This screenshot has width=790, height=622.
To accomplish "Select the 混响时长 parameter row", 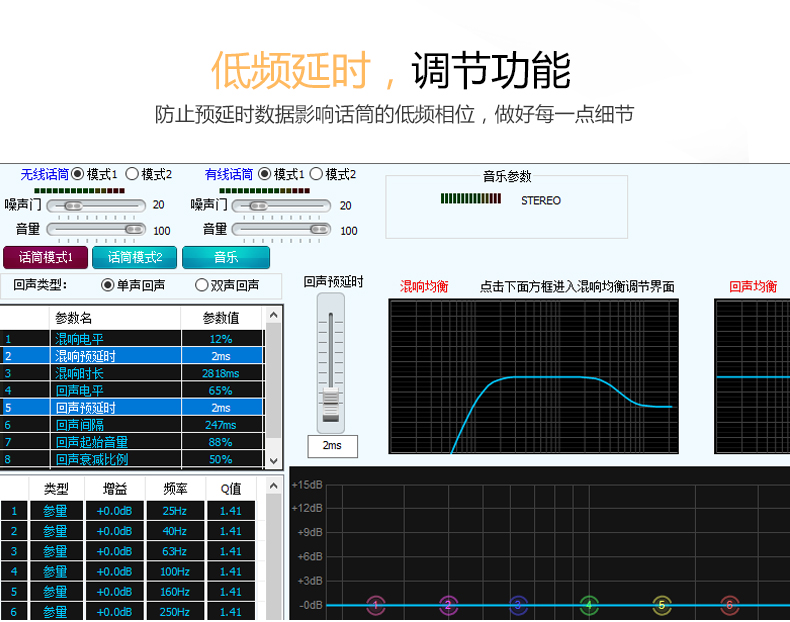I will tap(132, 373).
